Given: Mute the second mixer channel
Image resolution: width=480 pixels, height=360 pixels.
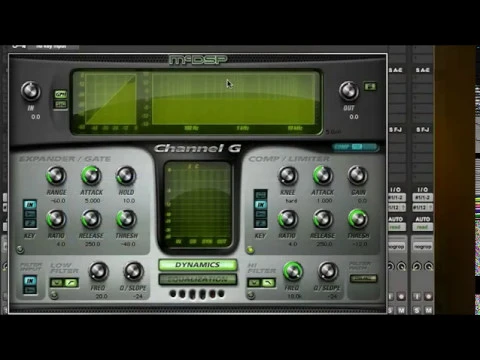Looking at the screenshot, I should (428, 311).
